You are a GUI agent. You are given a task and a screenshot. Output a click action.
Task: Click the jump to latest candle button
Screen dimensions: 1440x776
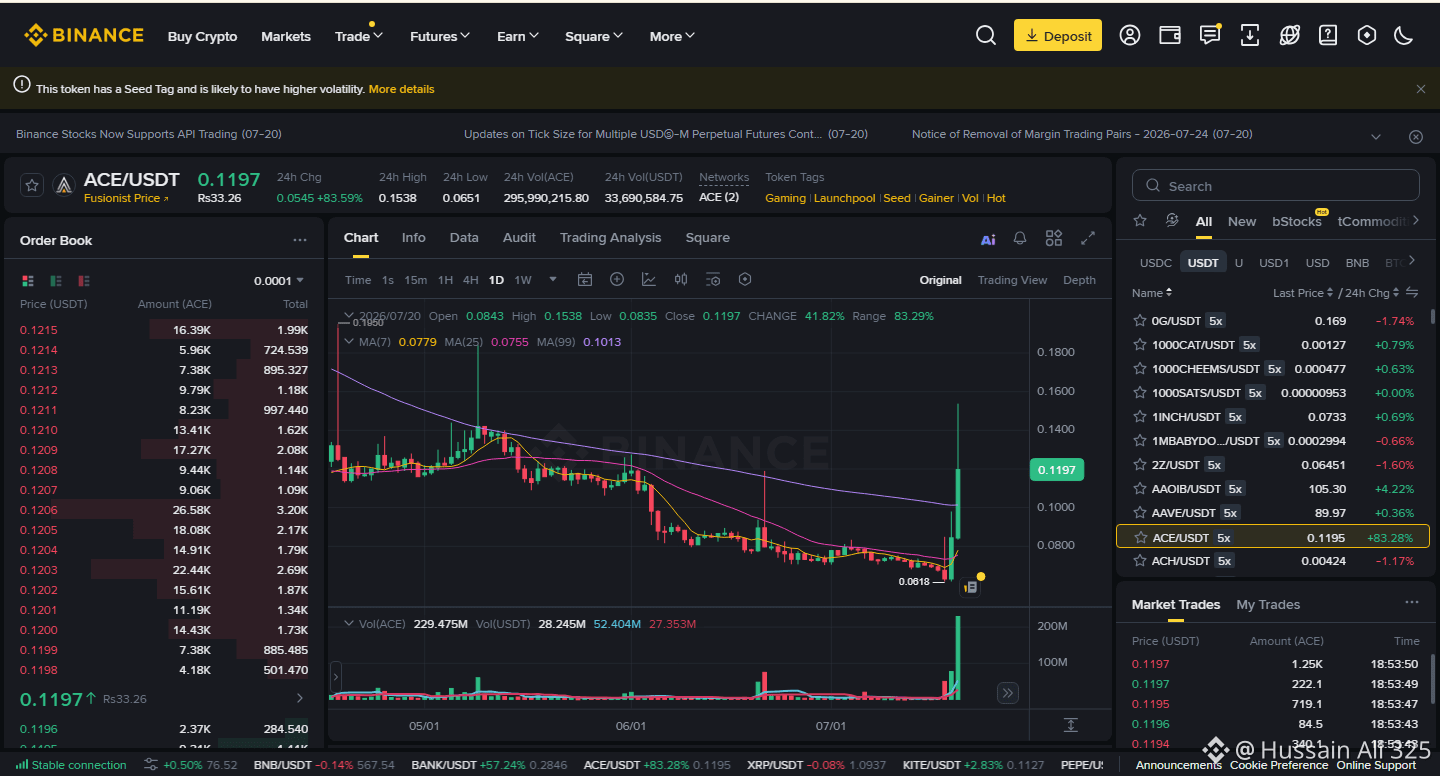1008,693
